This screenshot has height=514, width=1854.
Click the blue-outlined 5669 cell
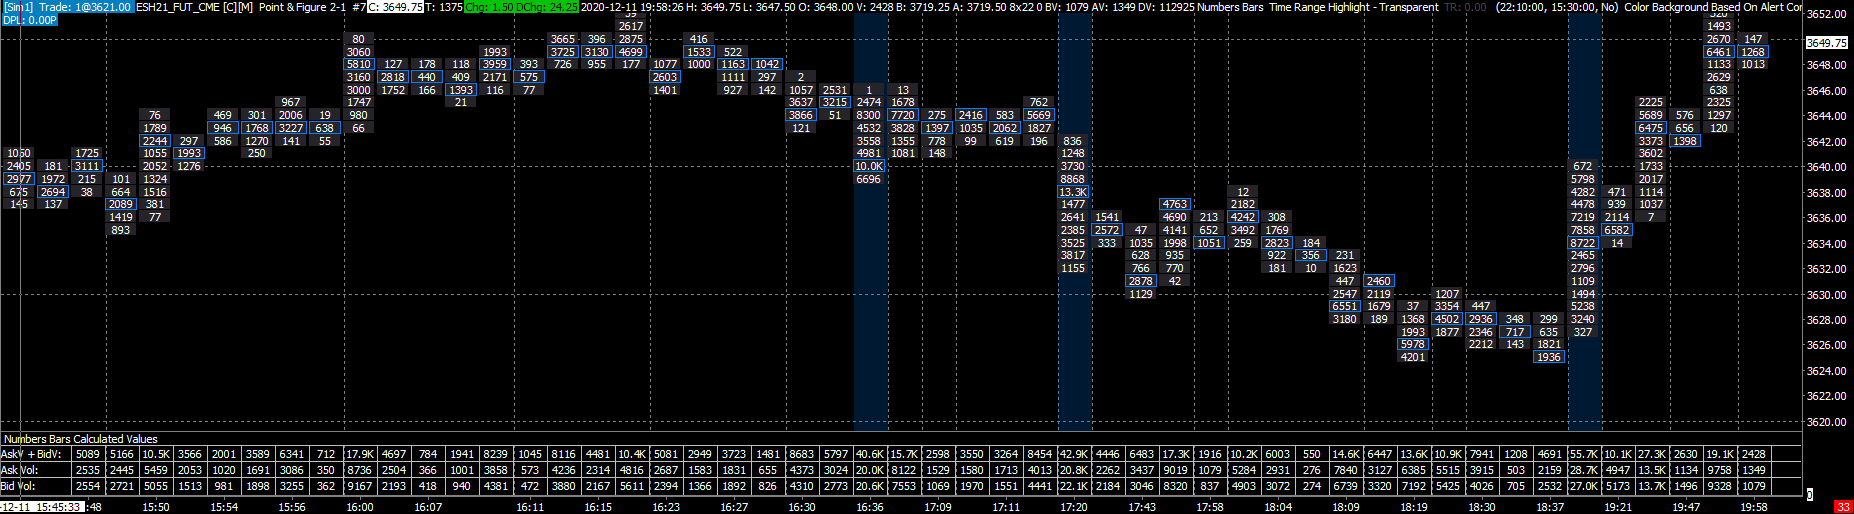(1039, 116)
